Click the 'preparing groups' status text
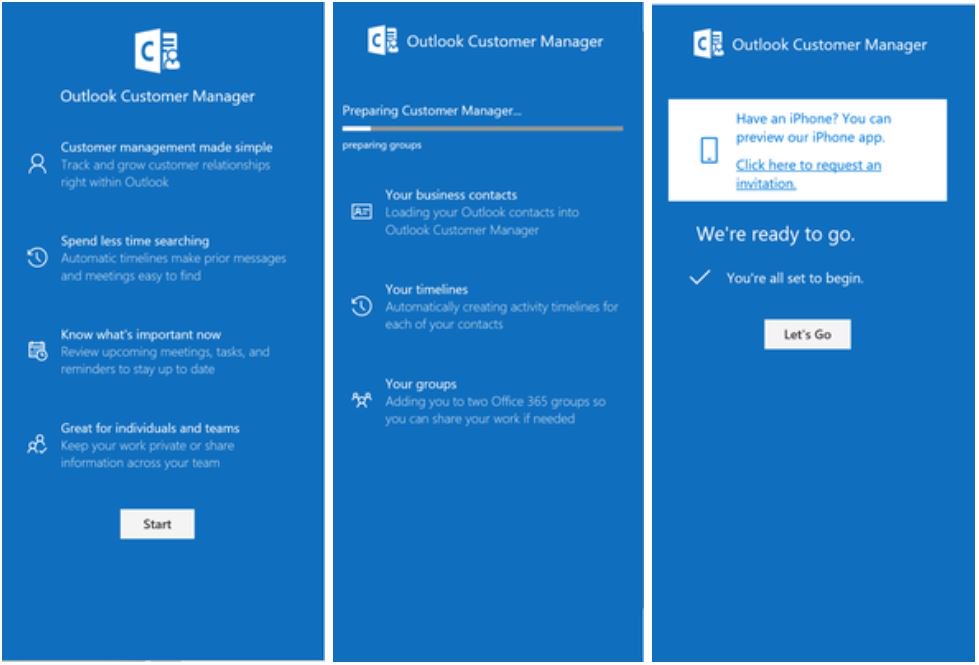979x665 pixels. (381, 145)
